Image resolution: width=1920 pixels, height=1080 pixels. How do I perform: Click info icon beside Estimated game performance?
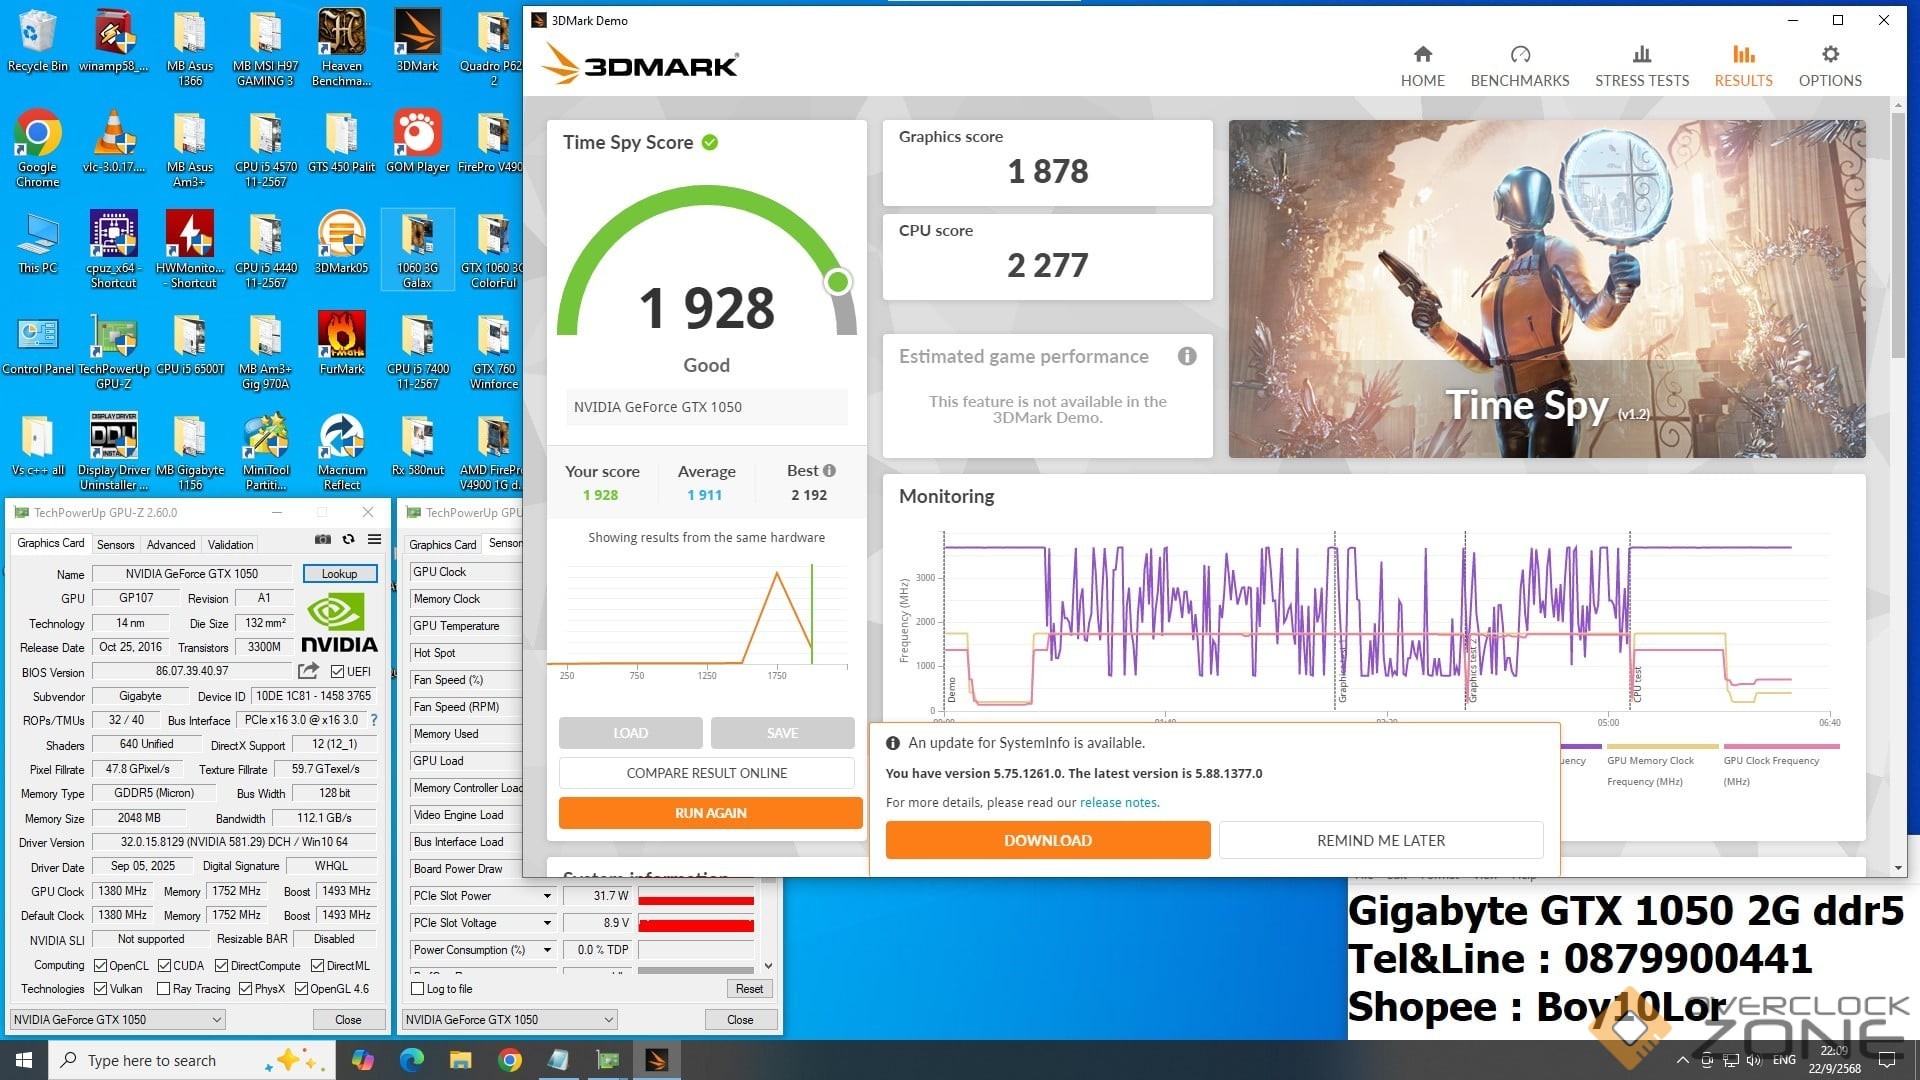click(x=1186, y=357)
